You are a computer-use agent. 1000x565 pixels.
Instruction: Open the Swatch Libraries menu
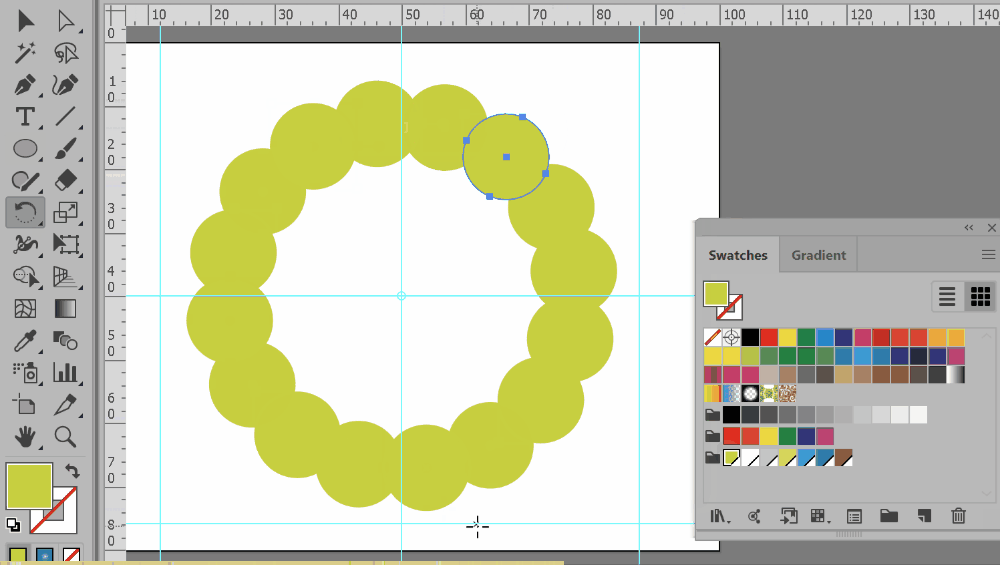(720, 516)
